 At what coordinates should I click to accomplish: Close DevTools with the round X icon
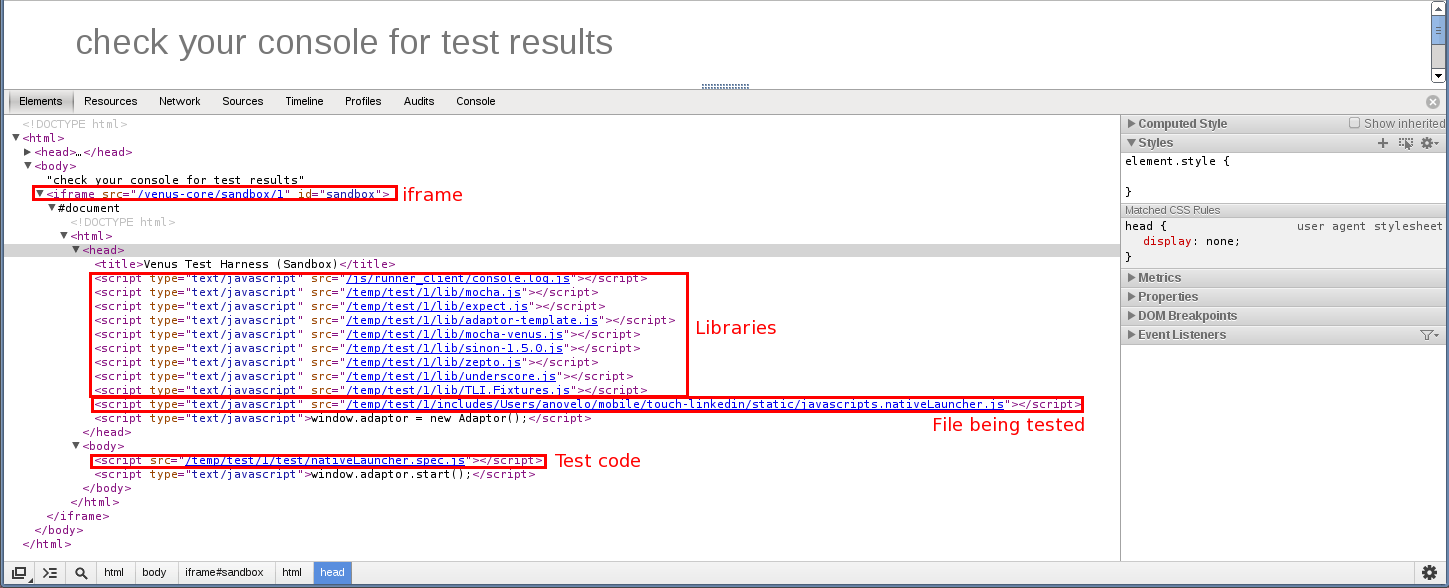point(1433,101)
